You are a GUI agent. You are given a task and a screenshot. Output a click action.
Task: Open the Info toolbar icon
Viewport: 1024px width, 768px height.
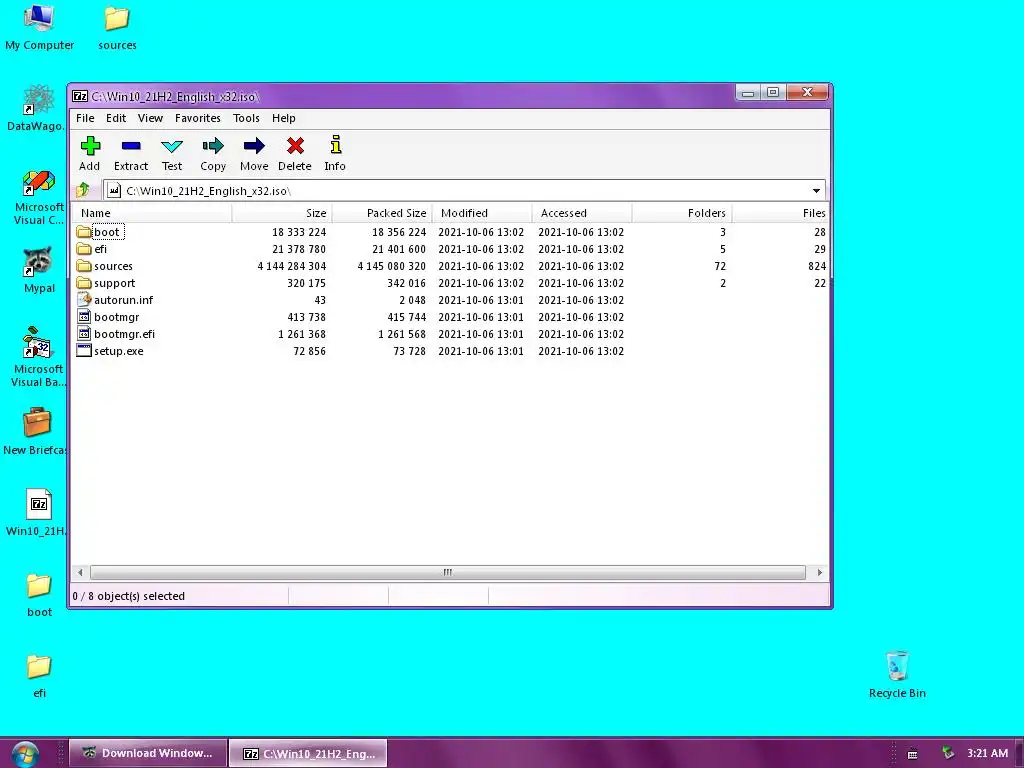(336, 145)
